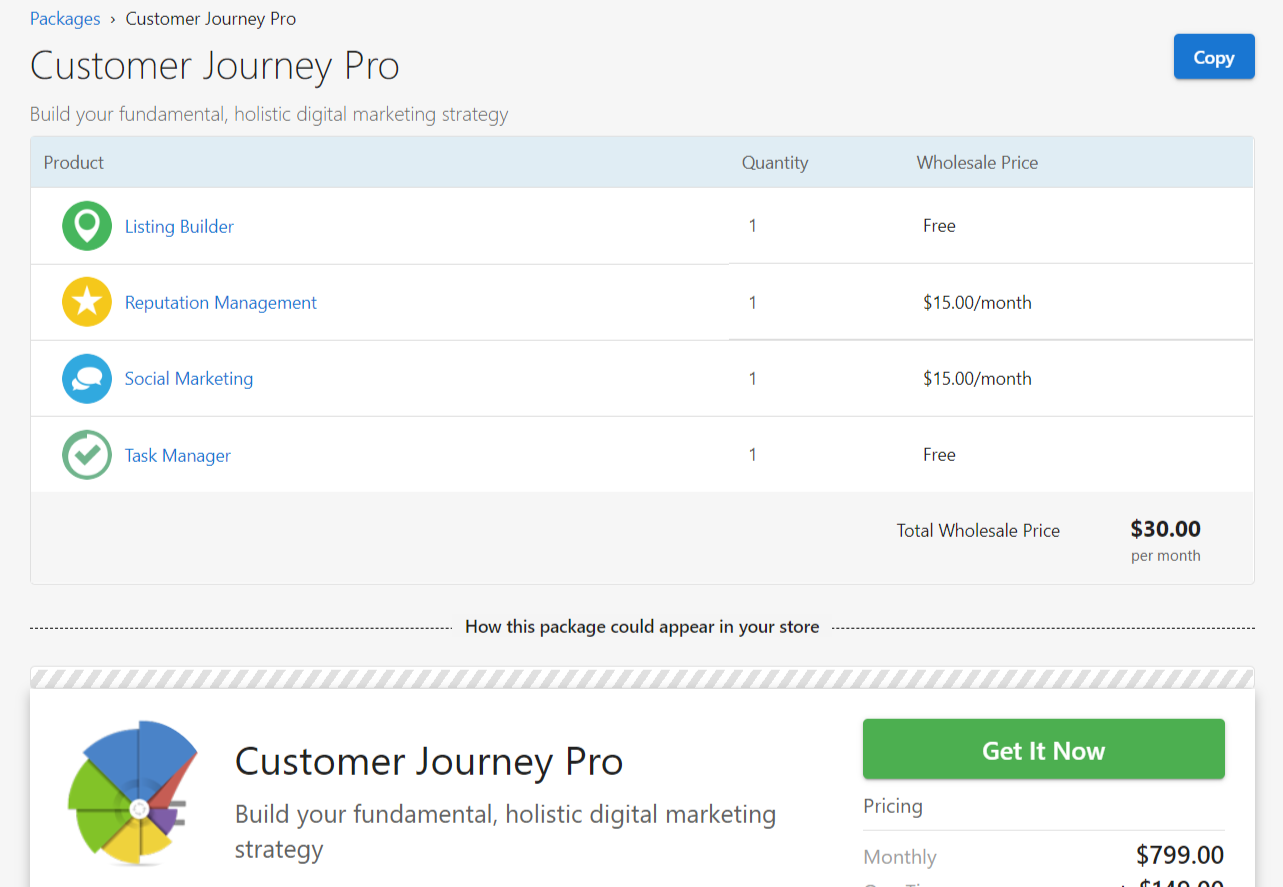Open the Packages breadcrumb link

65,18
